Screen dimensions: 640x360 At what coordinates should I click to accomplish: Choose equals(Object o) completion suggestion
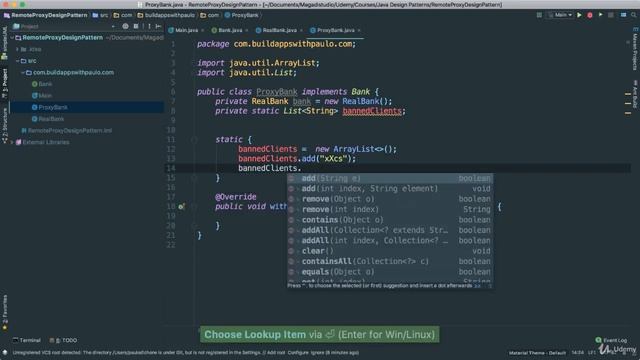390,272
